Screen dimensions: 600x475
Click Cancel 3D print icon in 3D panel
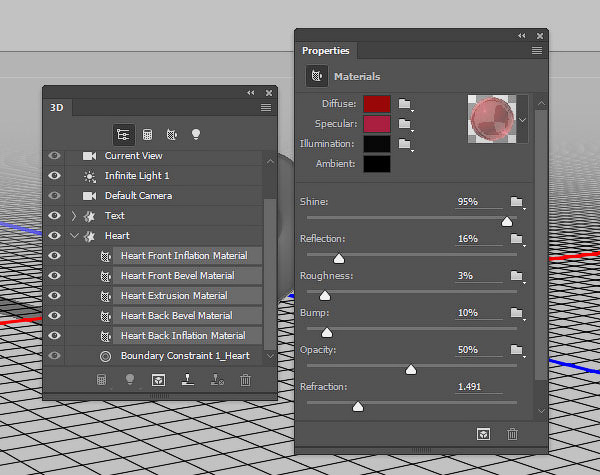click(x=217, y=380)
